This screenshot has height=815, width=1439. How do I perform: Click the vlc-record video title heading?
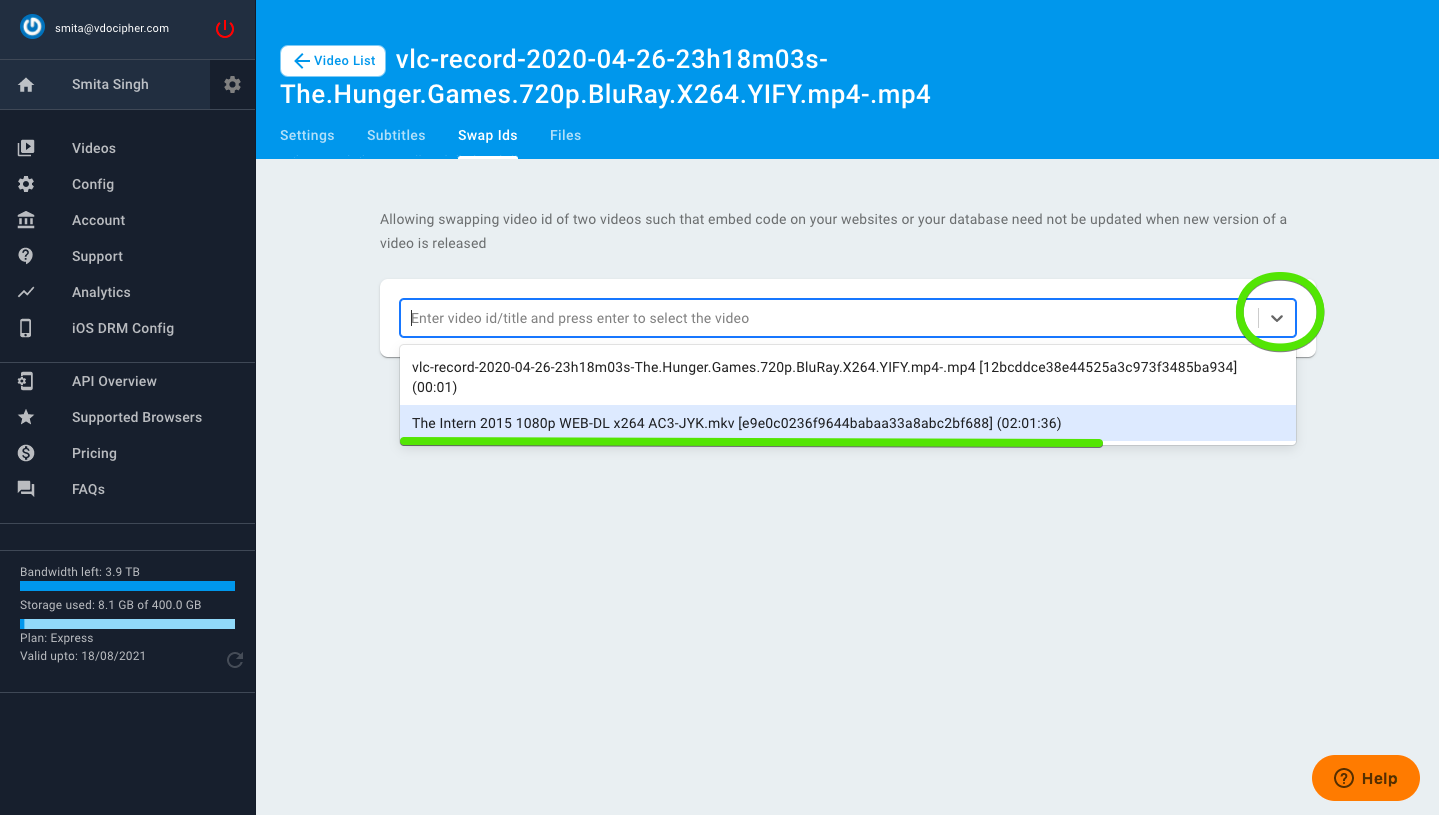coord(605,77)
